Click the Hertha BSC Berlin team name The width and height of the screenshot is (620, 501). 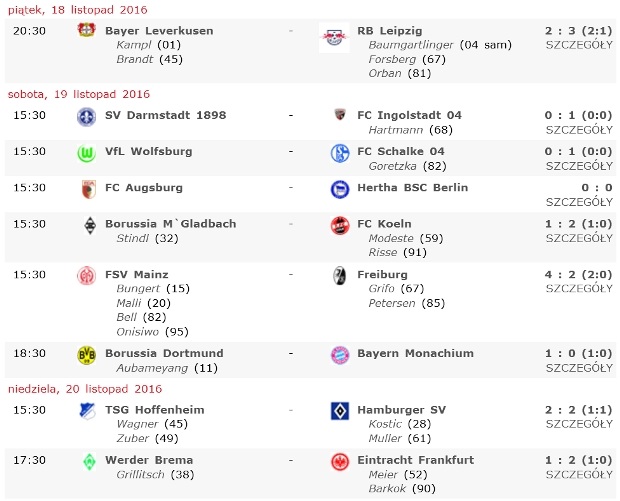pyautogui.click(x=412, y=188)
